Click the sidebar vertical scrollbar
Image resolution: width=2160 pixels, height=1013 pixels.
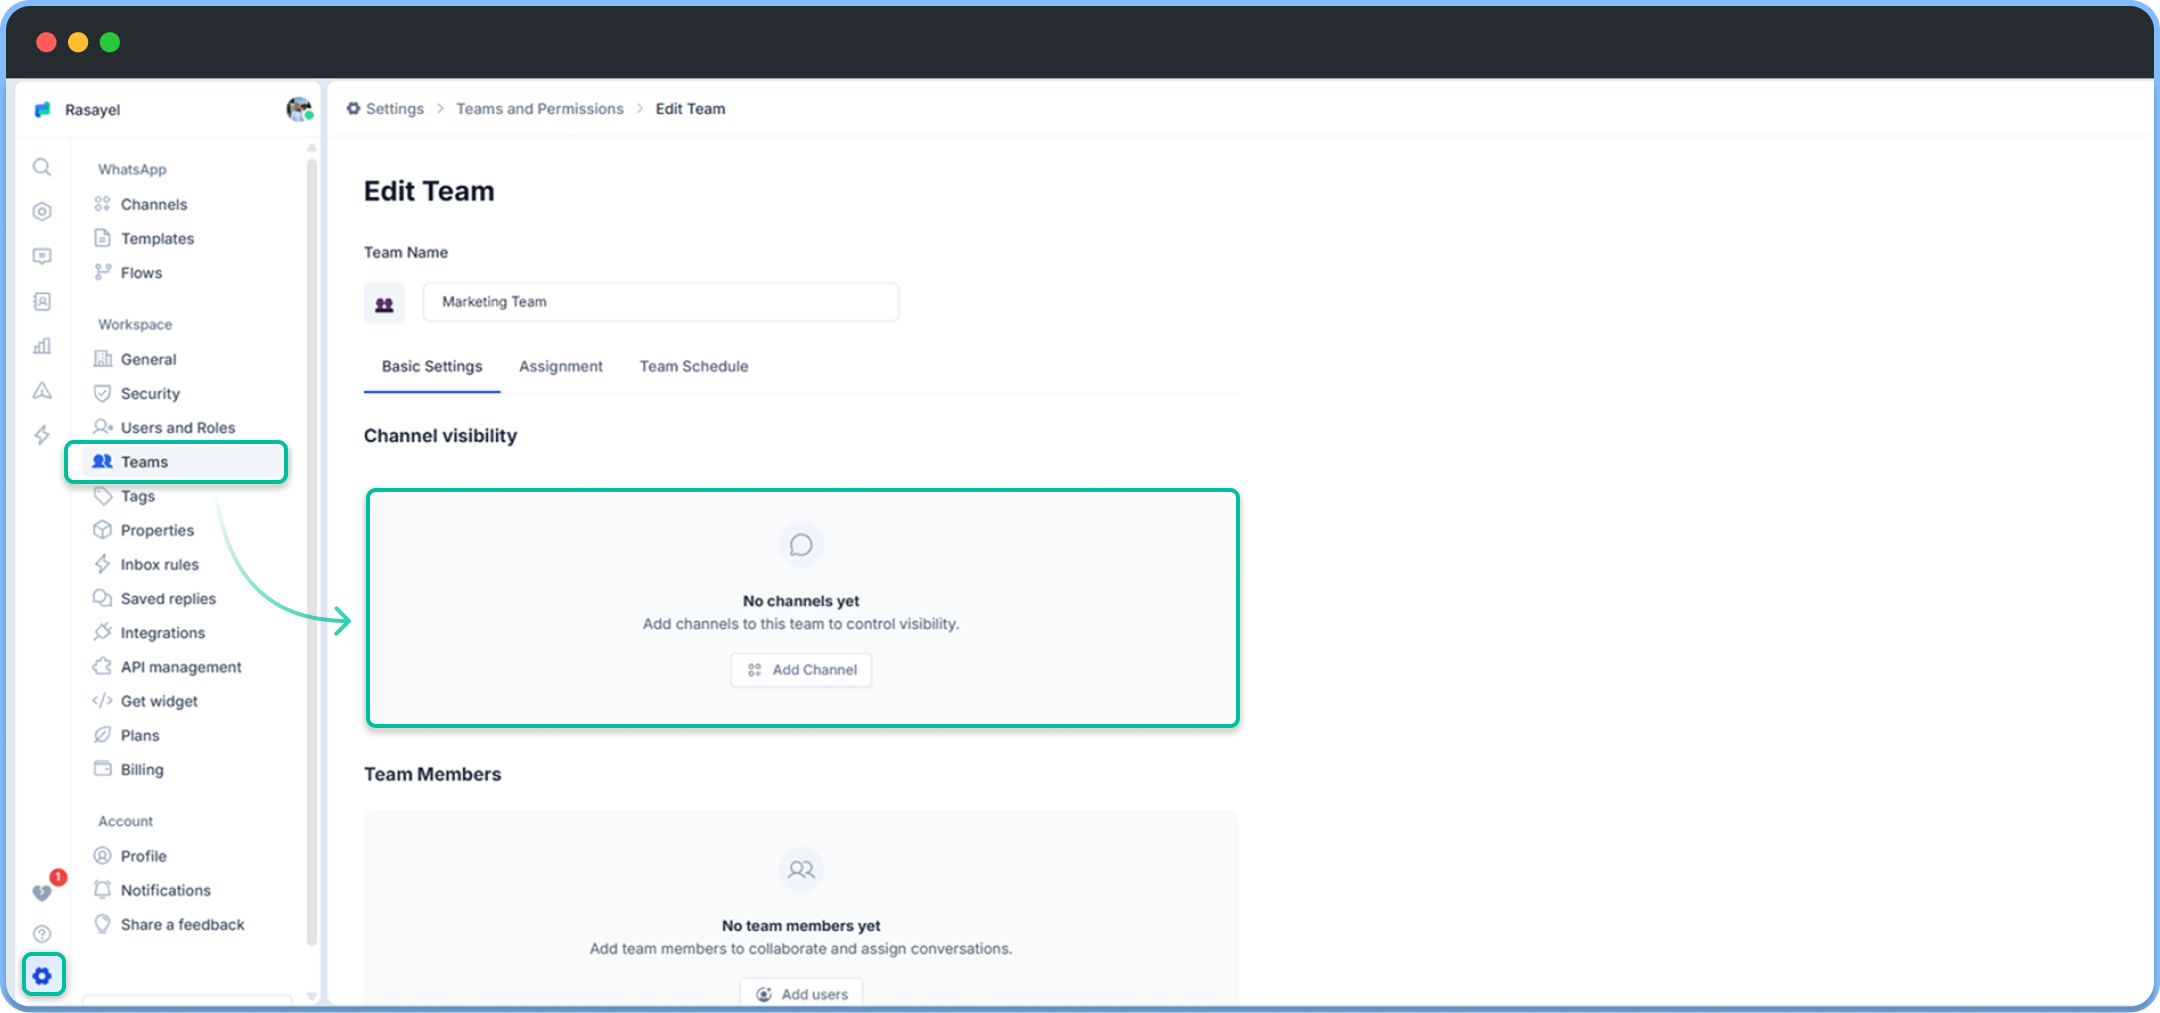pyautogui.click(x=312, y=550)
